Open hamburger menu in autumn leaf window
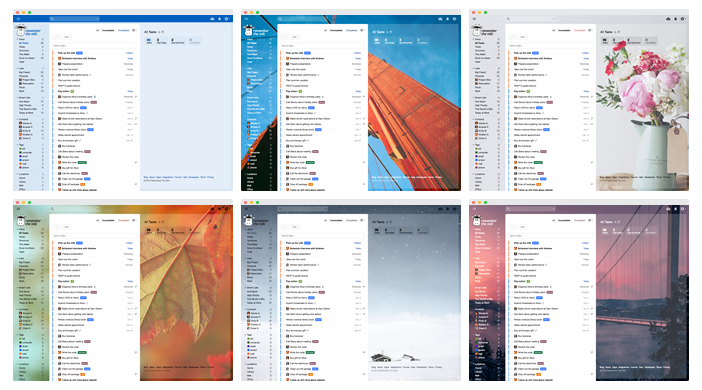This screenshot has height=390, width=702. coord(18,209)
